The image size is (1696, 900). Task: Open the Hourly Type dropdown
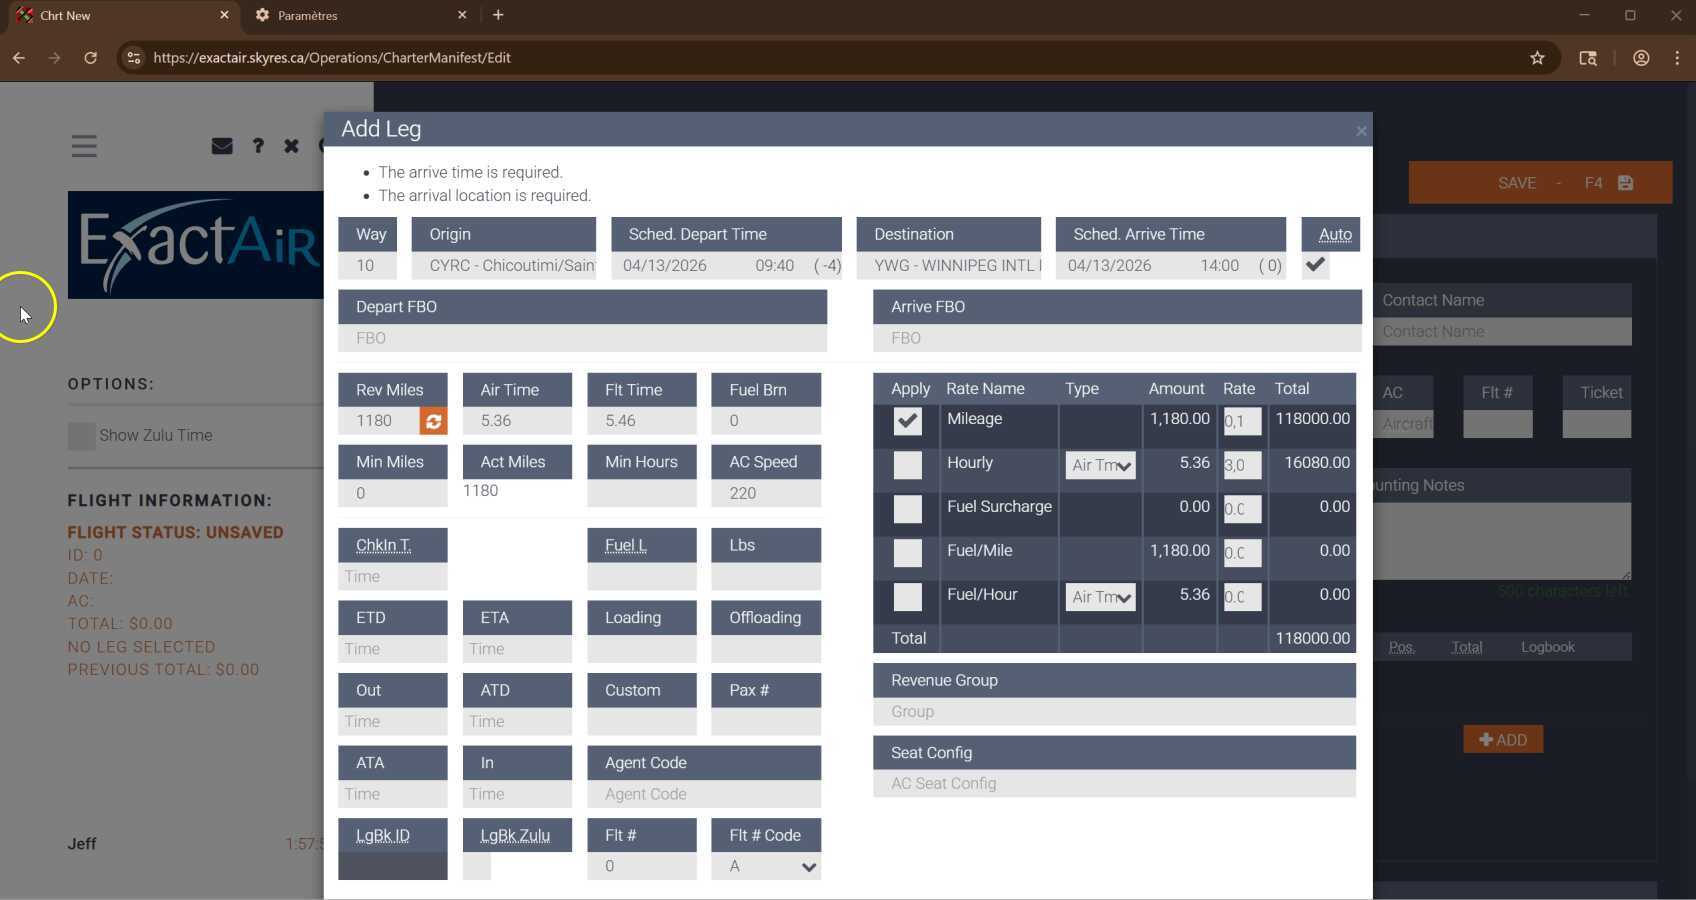(x=1100, y=465)
